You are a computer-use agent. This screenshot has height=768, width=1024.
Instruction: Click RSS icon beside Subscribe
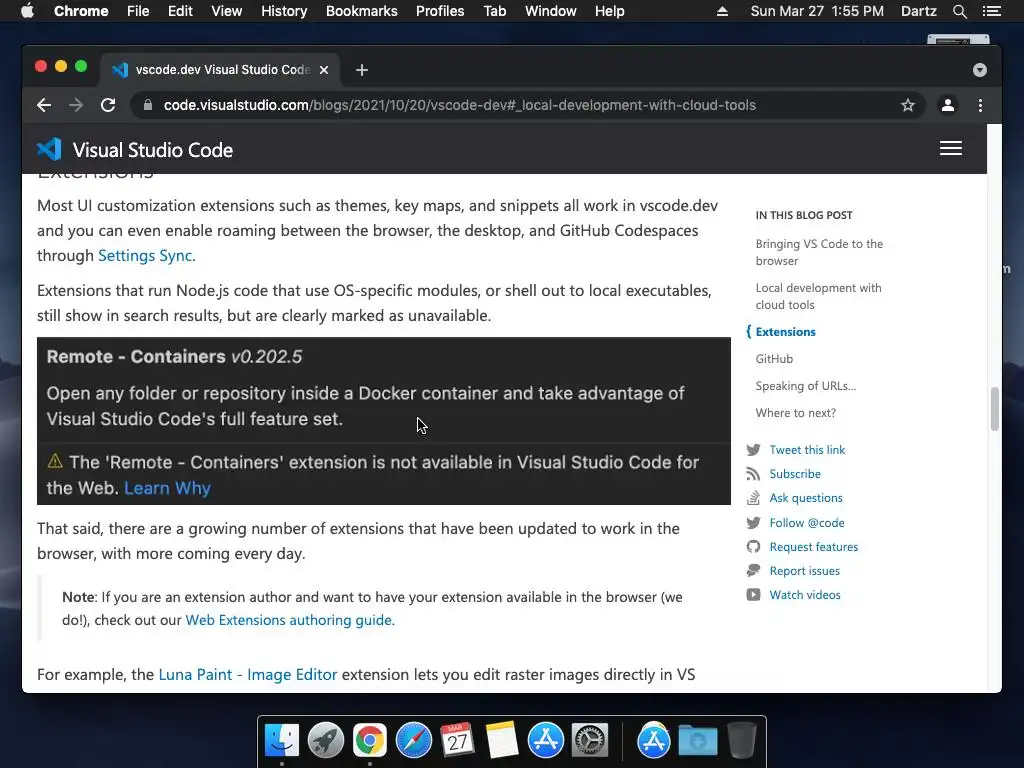click(754, 474)
